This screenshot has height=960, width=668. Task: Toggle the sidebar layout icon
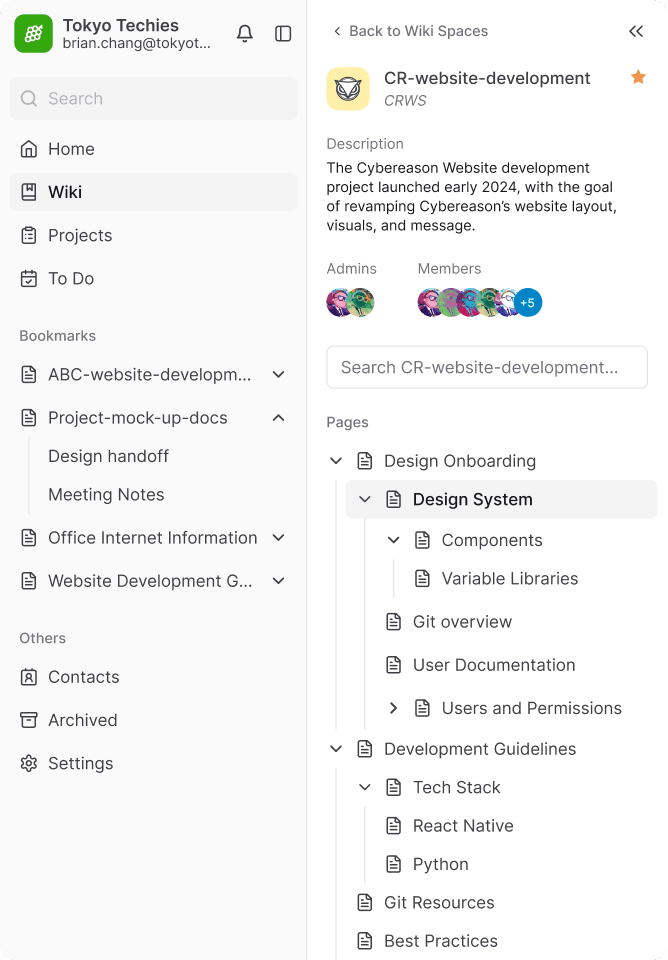(283, 33)
